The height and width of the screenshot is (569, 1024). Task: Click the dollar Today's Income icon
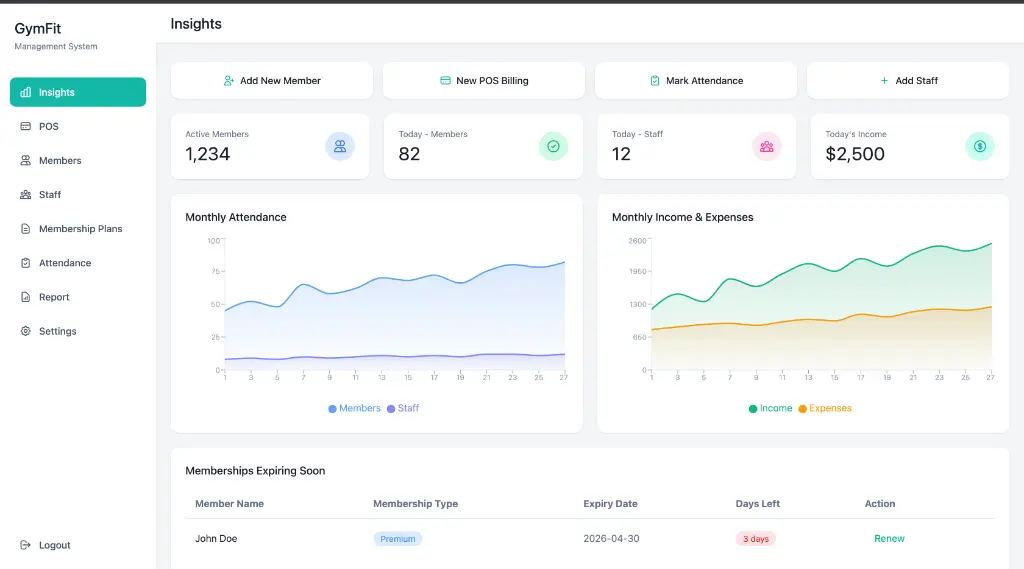pos(980,146)
